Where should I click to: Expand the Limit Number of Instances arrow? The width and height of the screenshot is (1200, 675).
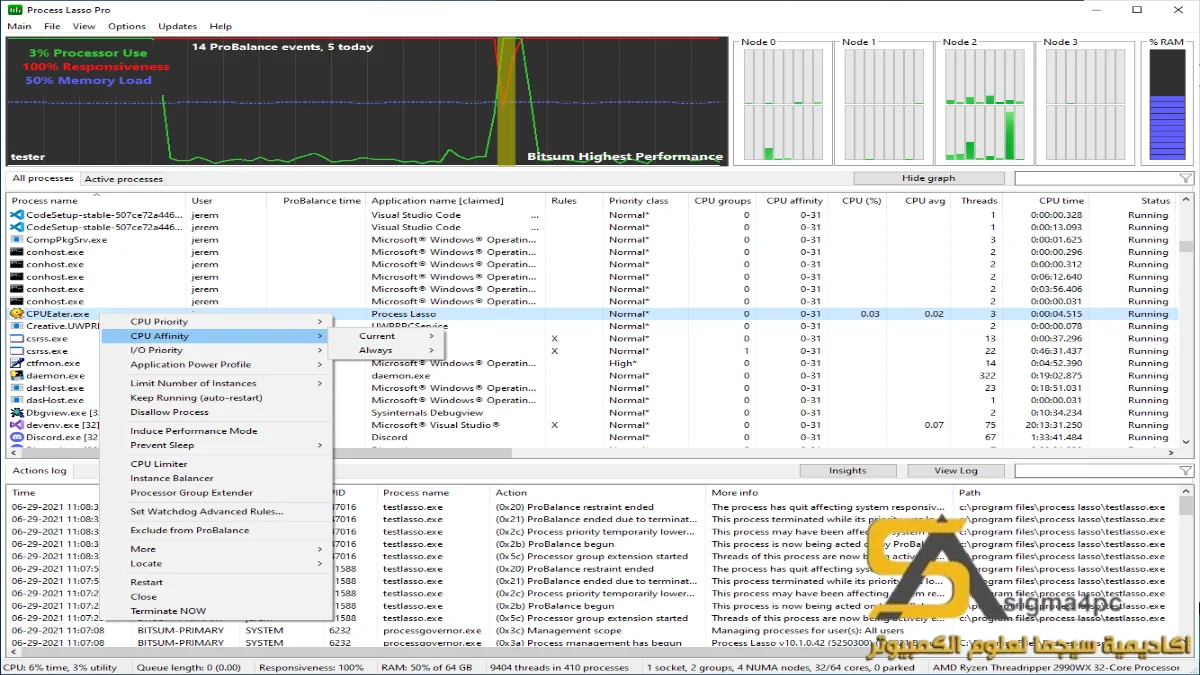(320, 384)
